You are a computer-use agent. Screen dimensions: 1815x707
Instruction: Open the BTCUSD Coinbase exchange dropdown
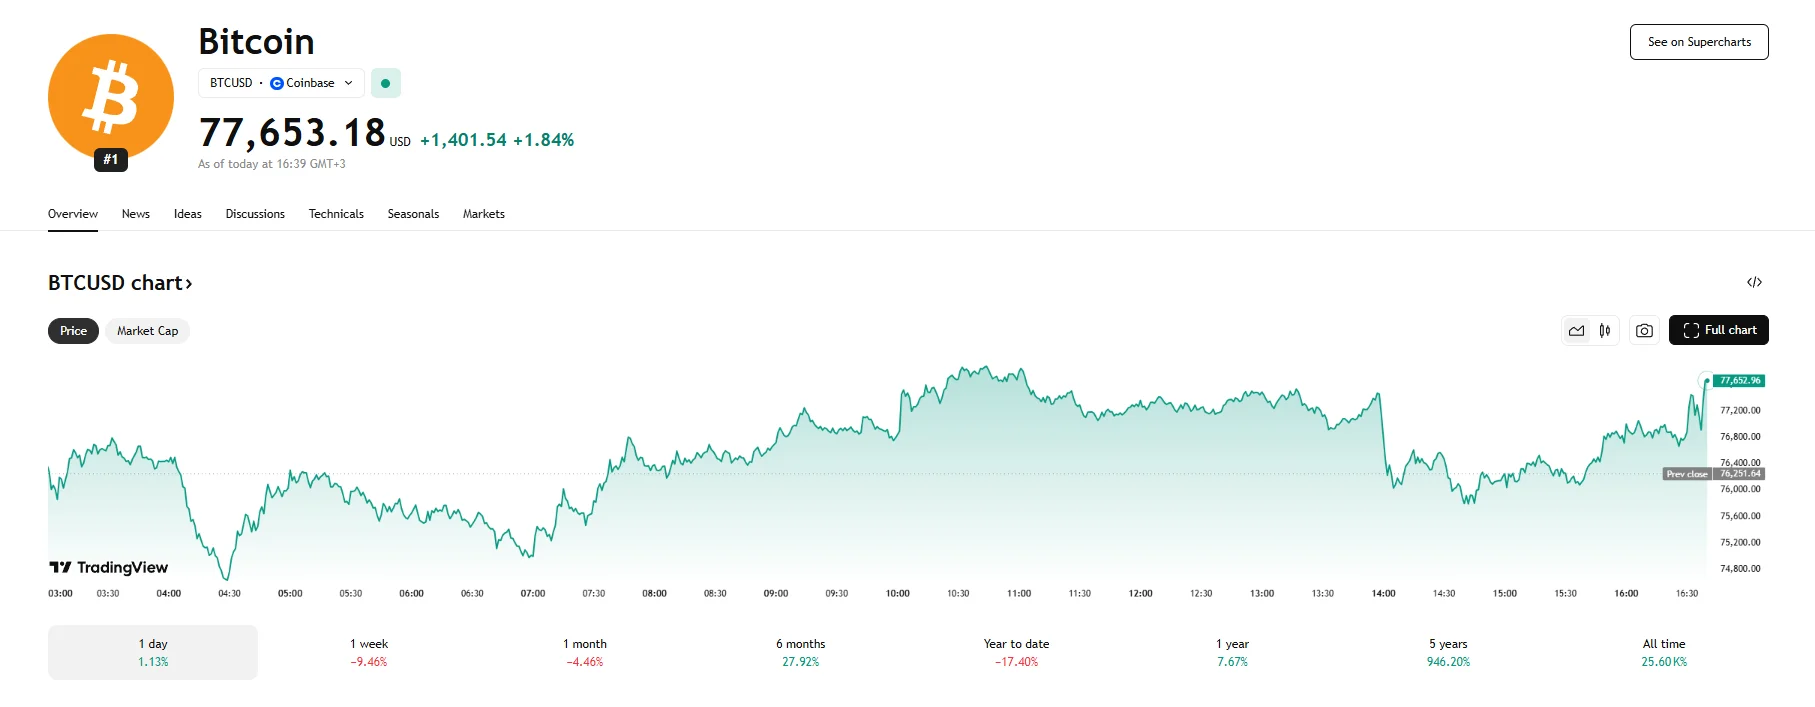click(x=281, y=83)
